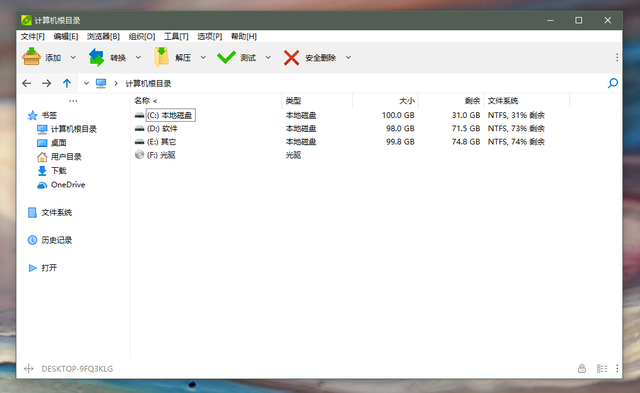Expand the 添加 dropdown arrow
This screenshot has height=393, width=640.
tap(73, 58)
